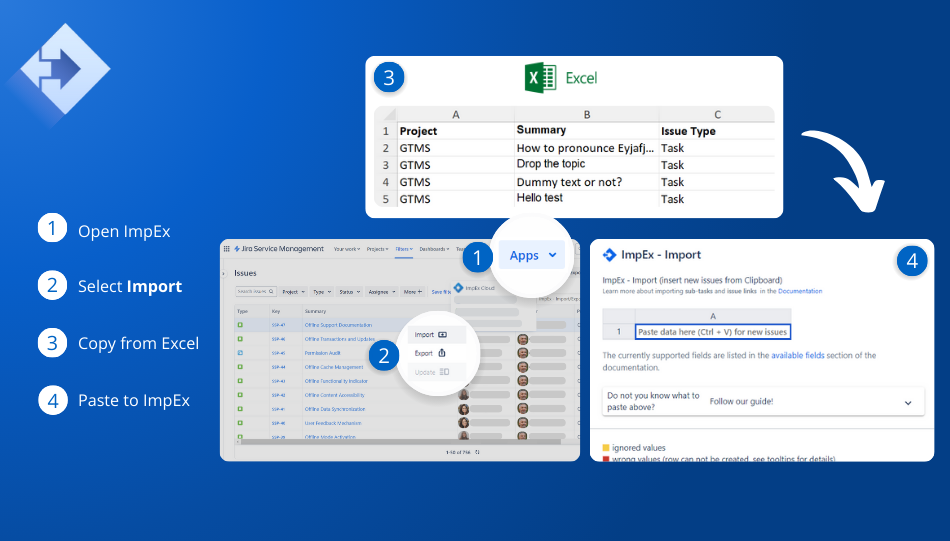Open the Filters dropdown menu
Screen dimensions: 950x541
404,249
